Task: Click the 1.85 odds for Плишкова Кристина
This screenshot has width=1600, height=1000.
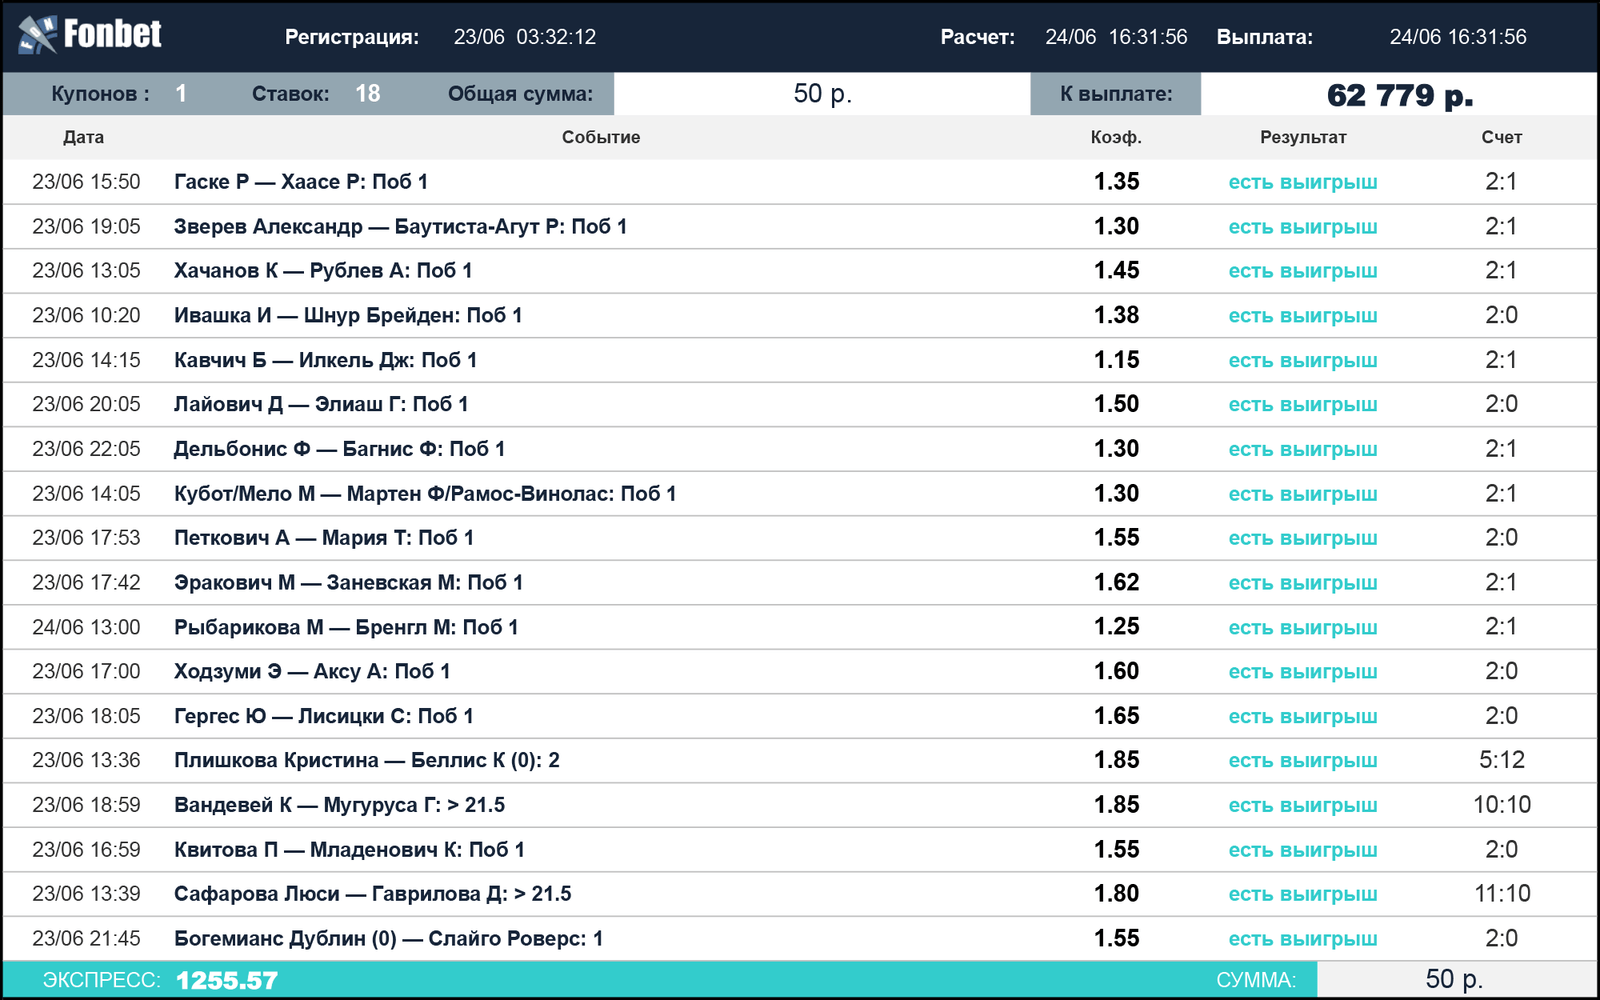Action: tap(1116, 760)
